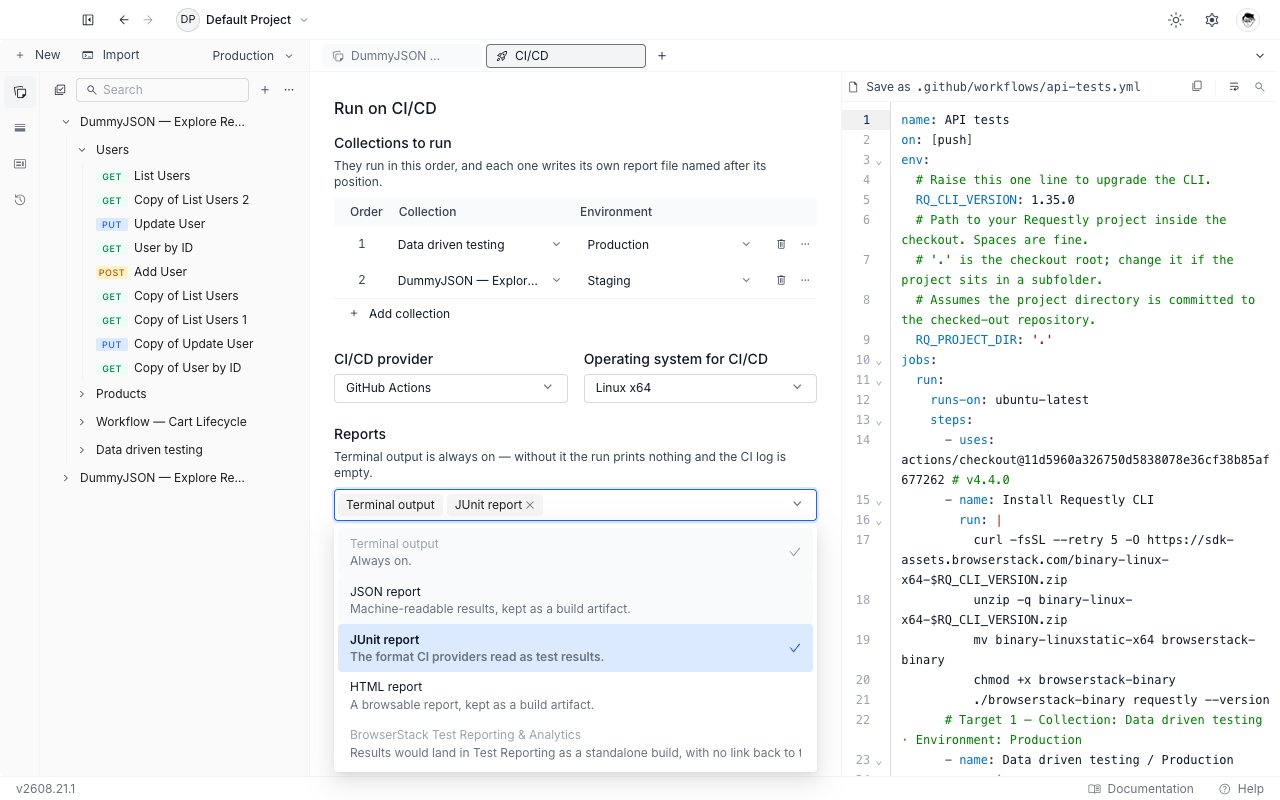Change environment dropdown showing Staging

[x=668, y=280]
